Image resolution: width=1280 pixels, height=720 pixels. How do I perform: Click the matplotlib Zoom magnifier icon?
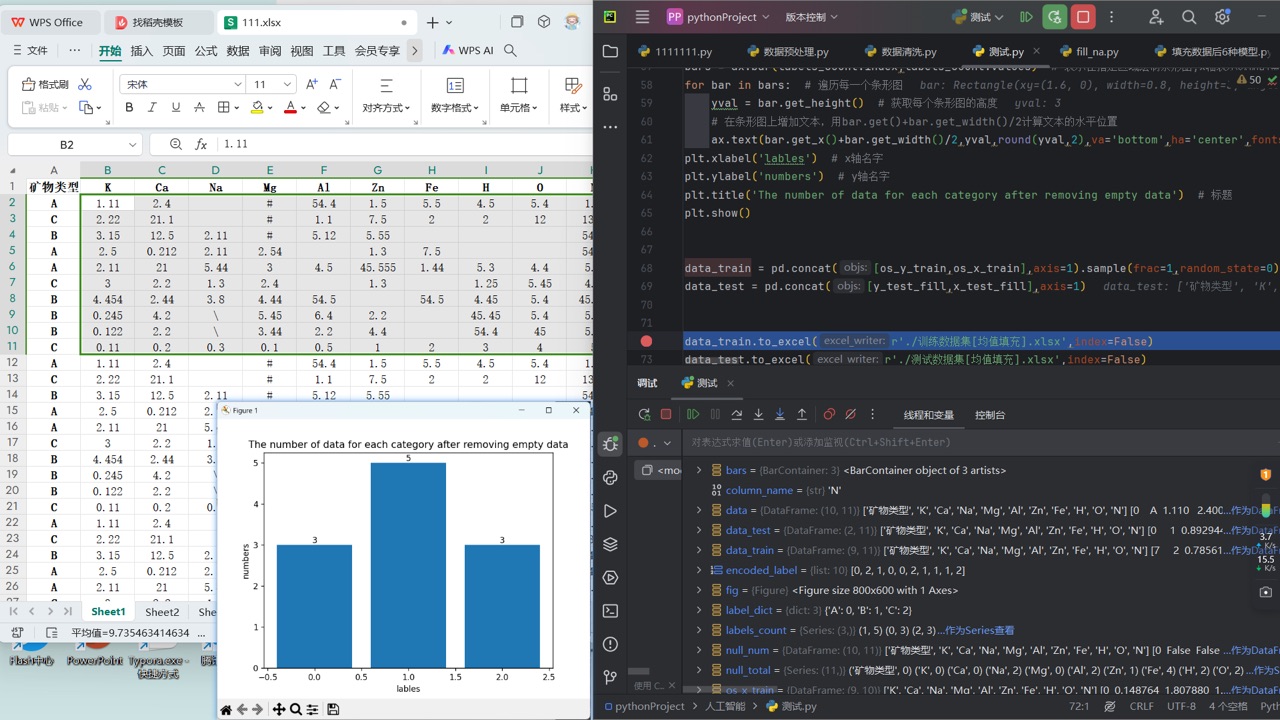(x=296, y=709)
